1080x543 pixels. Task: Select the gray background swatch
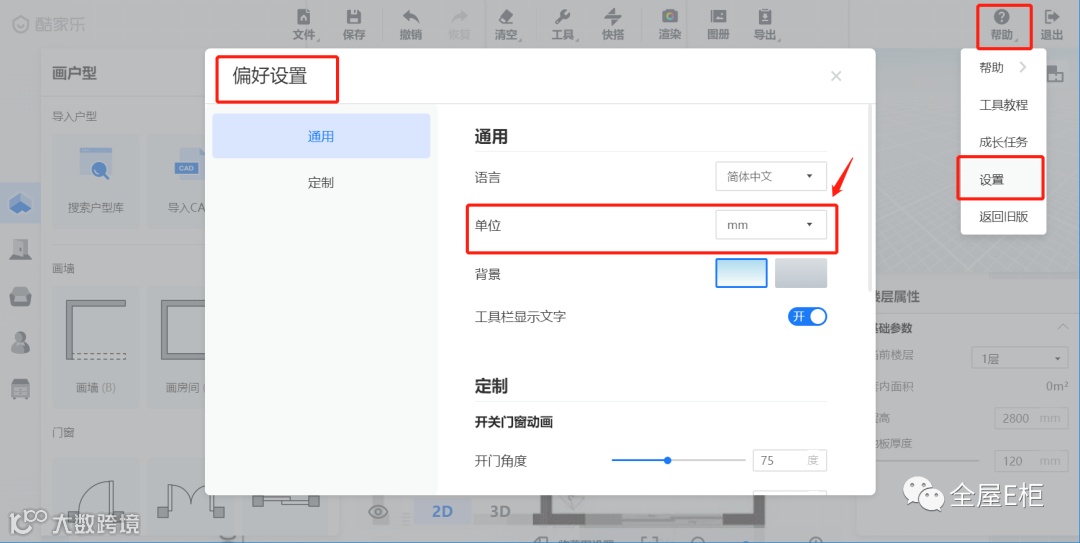pyautogui.click(x=800, y=273)
